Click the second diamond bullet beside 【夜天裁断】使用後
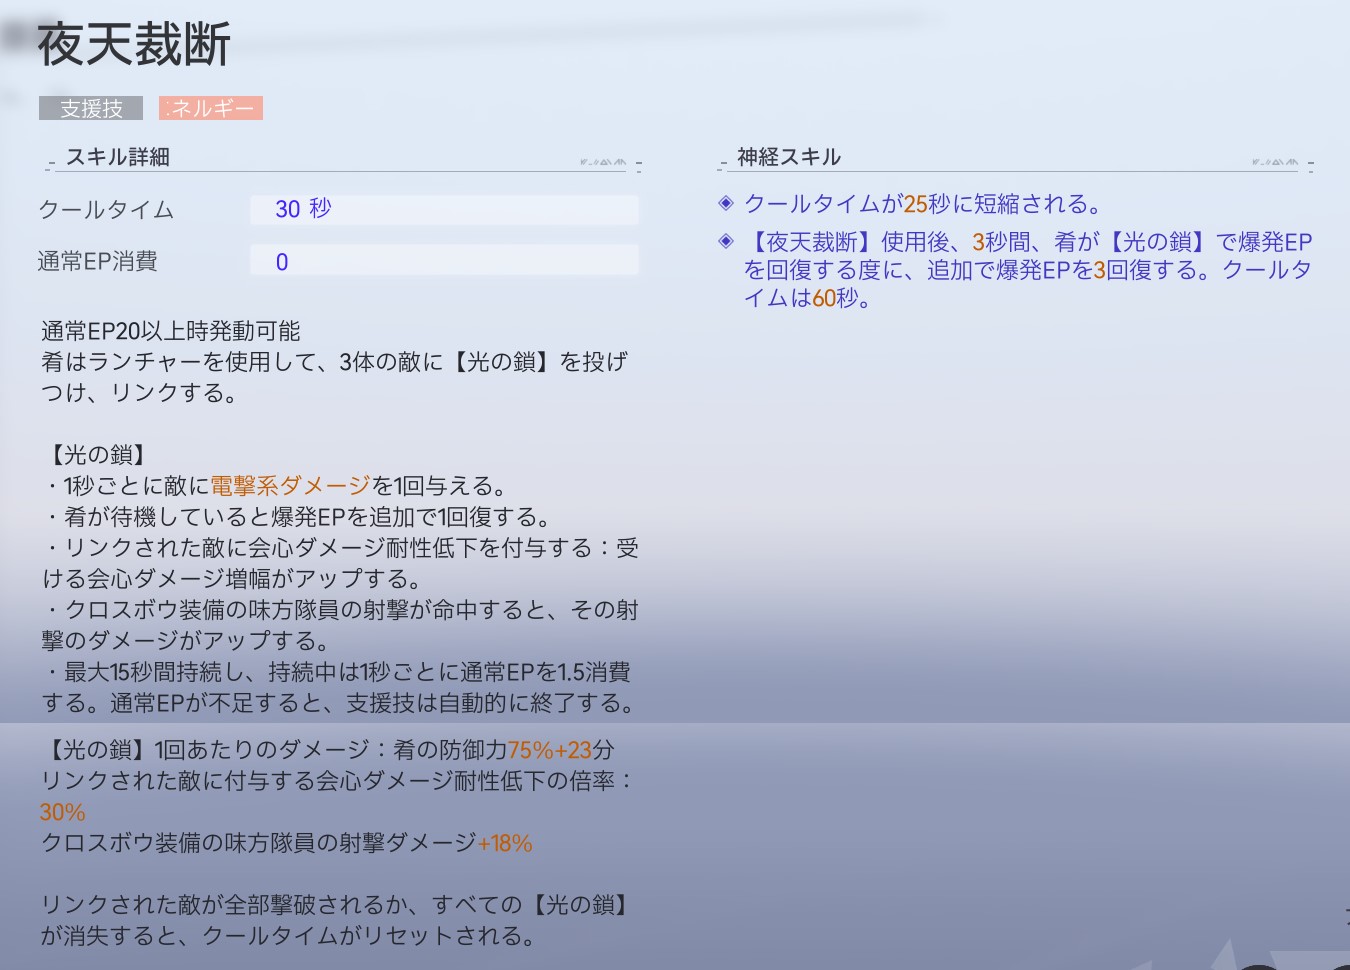The height and width of the screenshot is (970, 1350). [x=726, y=241]
